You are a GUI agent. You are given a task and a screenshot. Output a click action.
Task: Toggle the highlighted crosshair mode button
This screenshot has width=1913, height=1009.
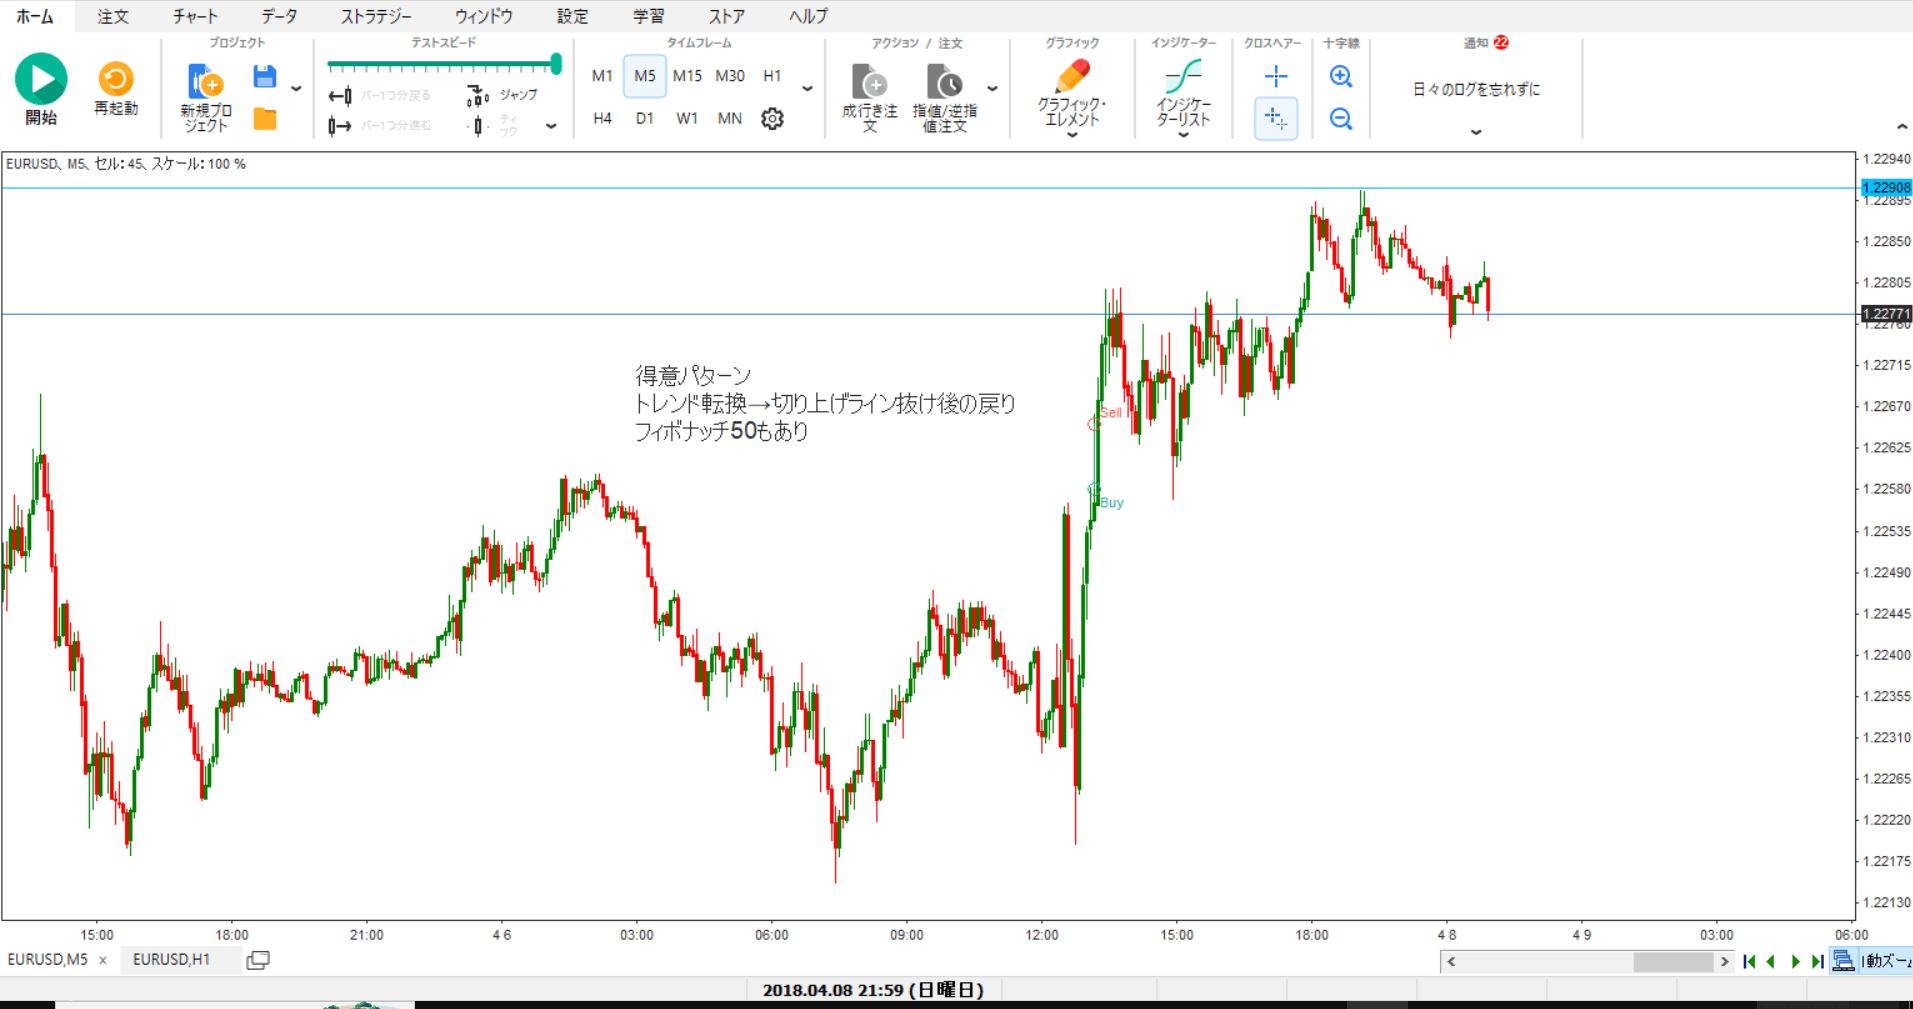click(1276, 119)
